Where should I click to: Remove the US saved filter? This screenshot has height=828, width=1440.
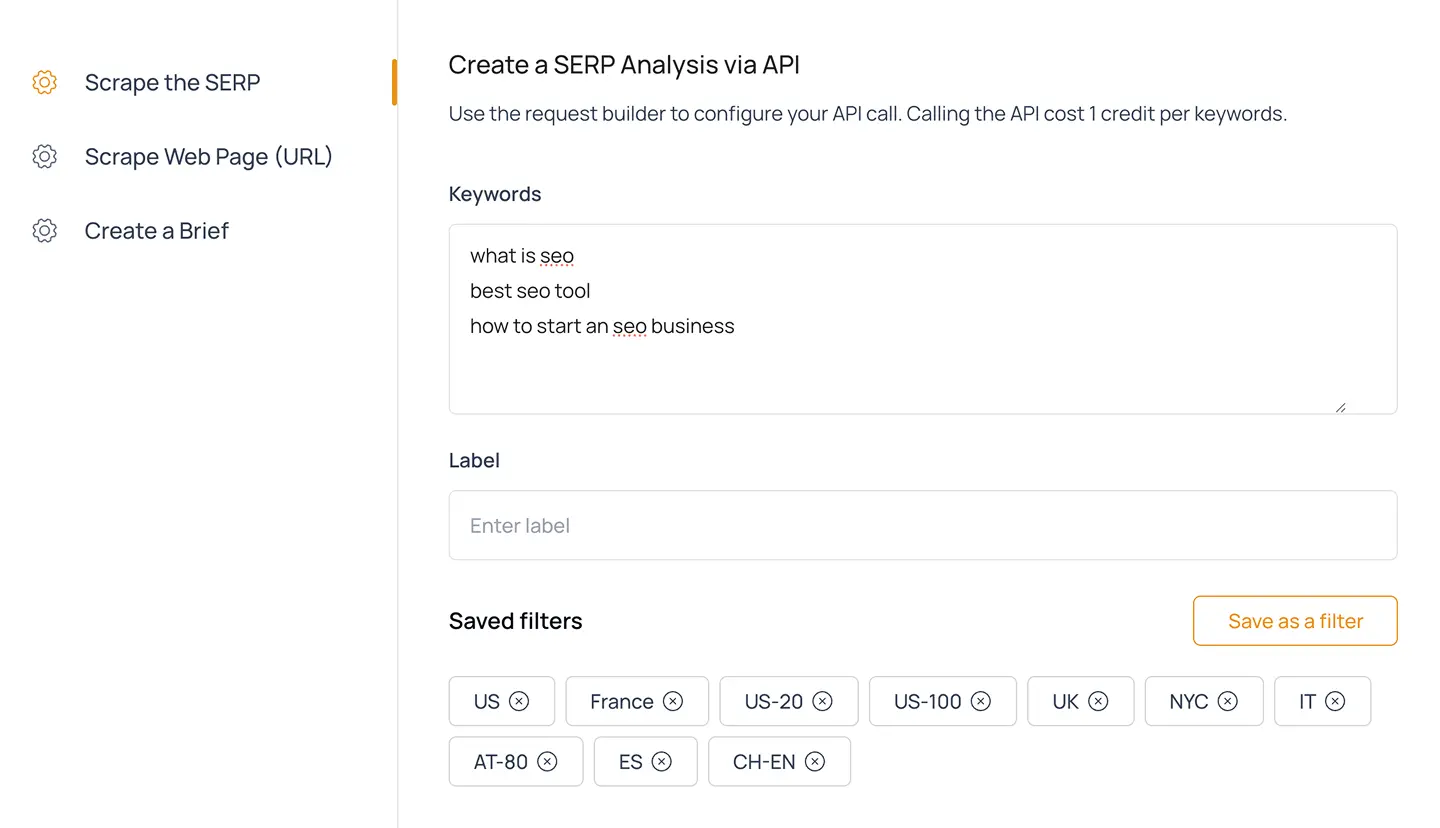519,701
